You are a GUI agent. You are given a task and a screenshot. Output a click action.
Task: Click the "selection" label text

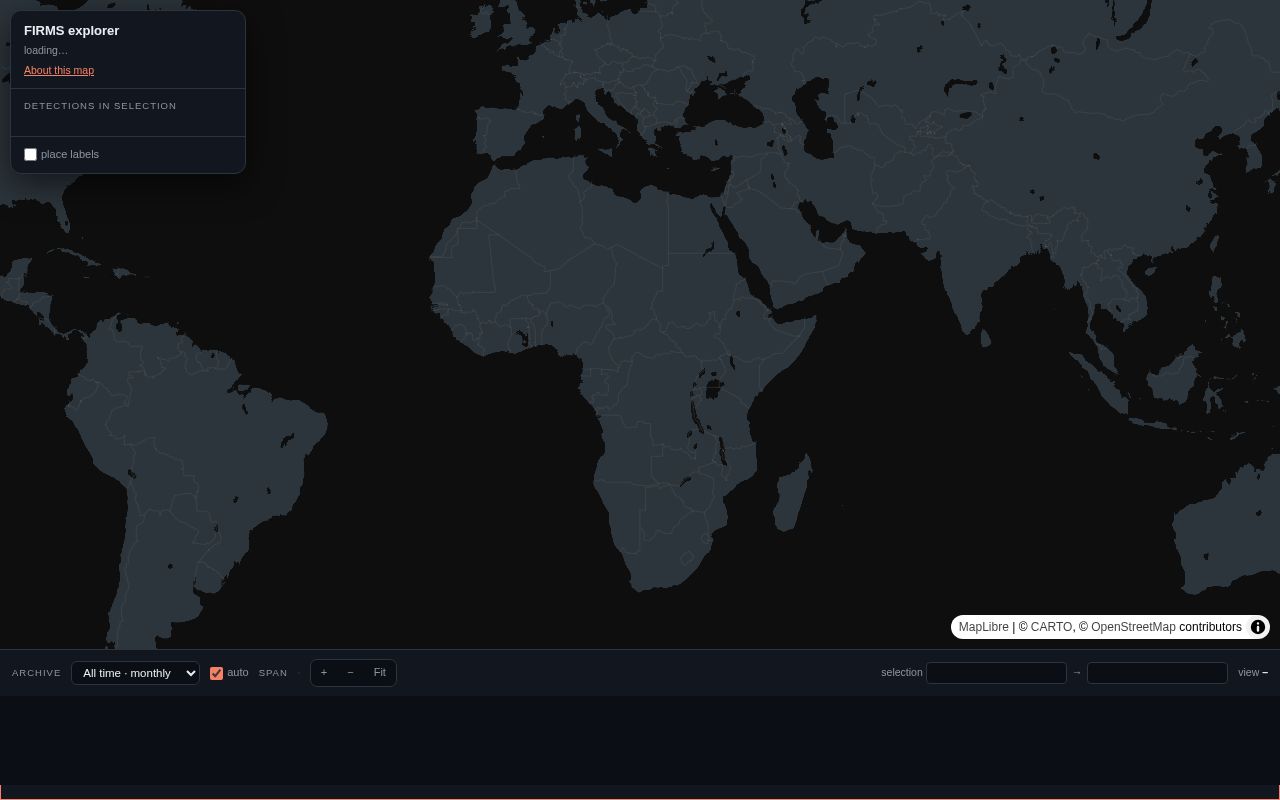click(x=902, y=673)
